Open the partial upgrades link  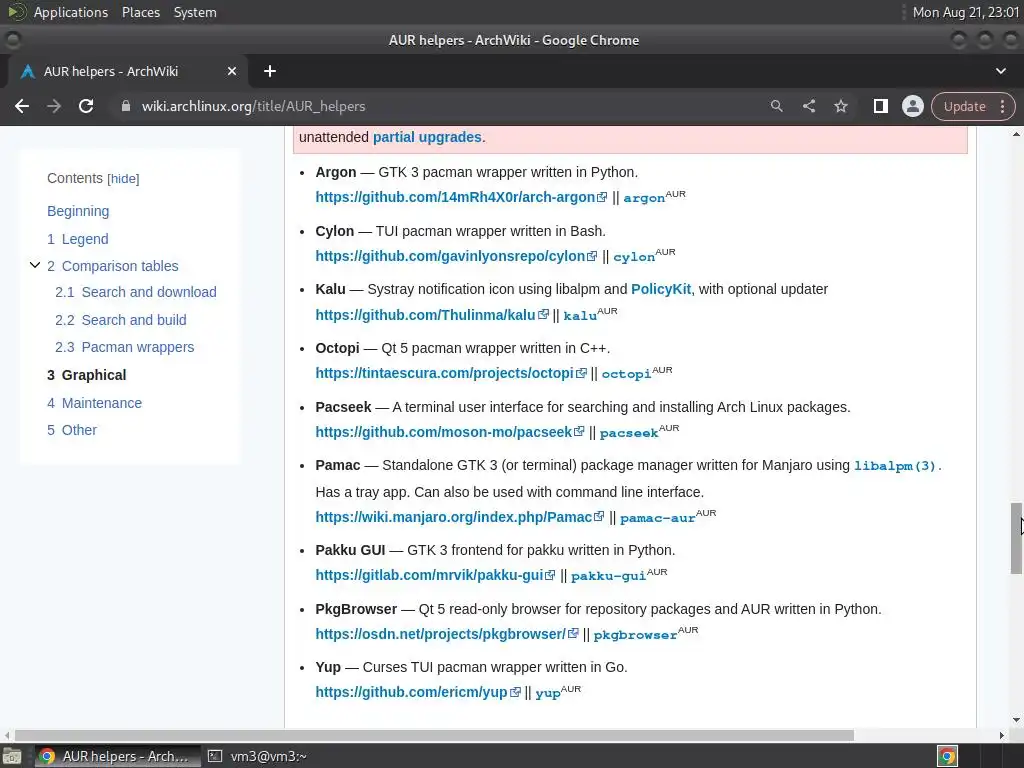427,137
